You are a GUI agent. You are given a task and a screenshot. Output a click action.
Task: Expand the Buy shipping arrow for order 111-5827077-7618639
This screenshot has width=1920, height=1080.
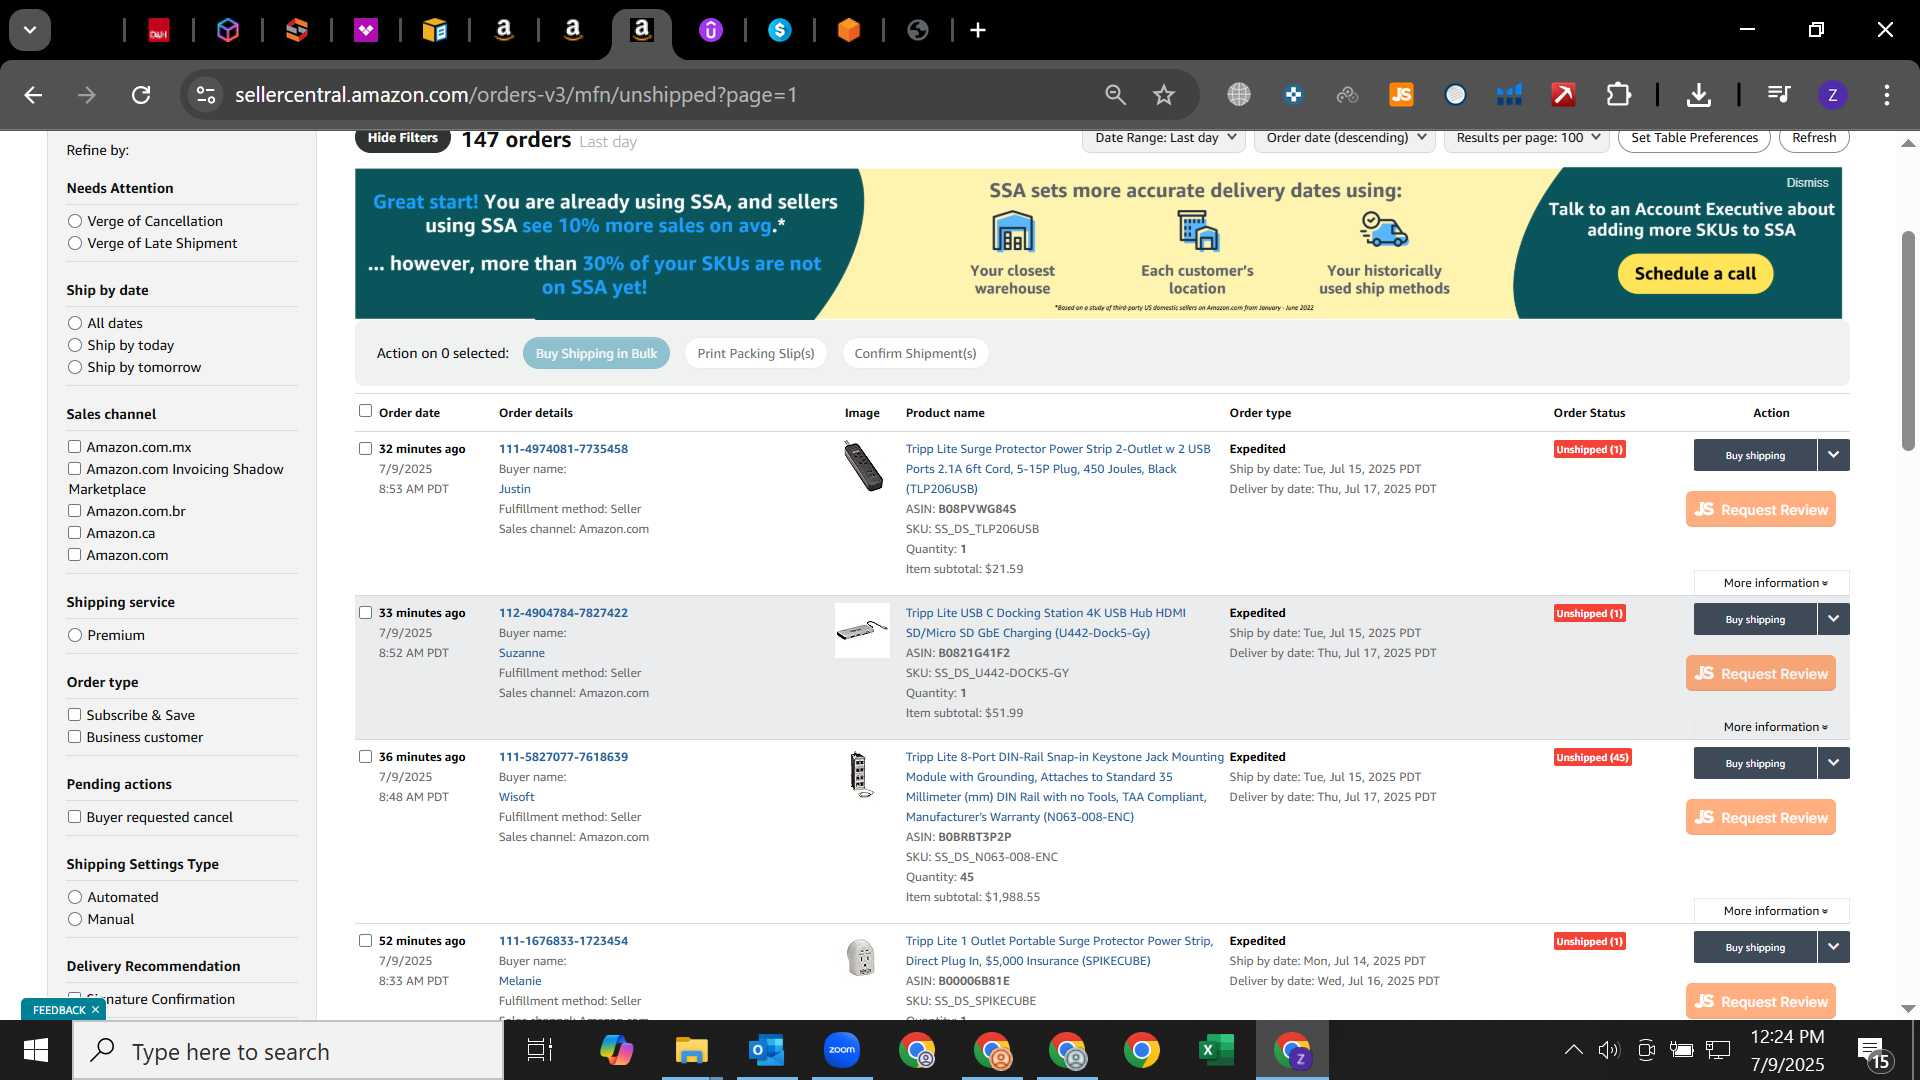(x=1833, y=763)
